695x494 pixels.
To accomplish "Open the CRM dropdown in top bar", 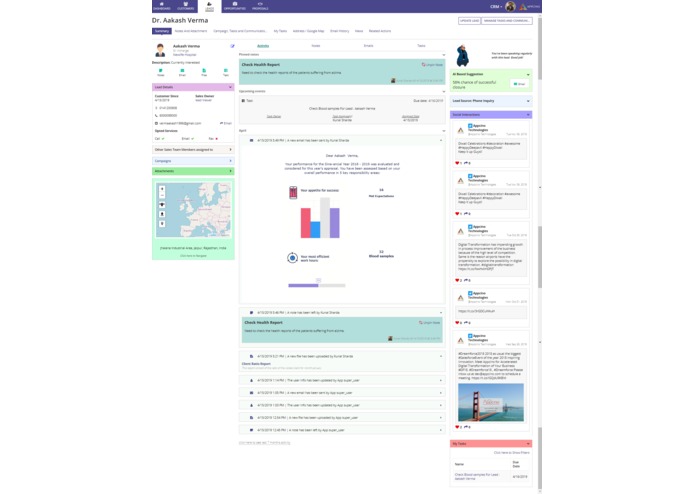I will [x=496, y=7].
